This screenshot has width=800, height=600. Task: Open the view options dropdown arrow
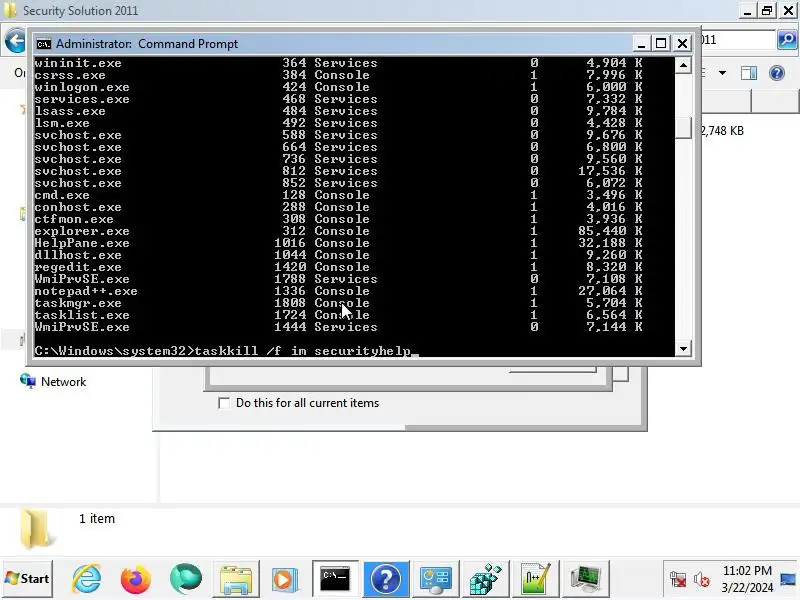pyautogui.click(x=722, y=73)
